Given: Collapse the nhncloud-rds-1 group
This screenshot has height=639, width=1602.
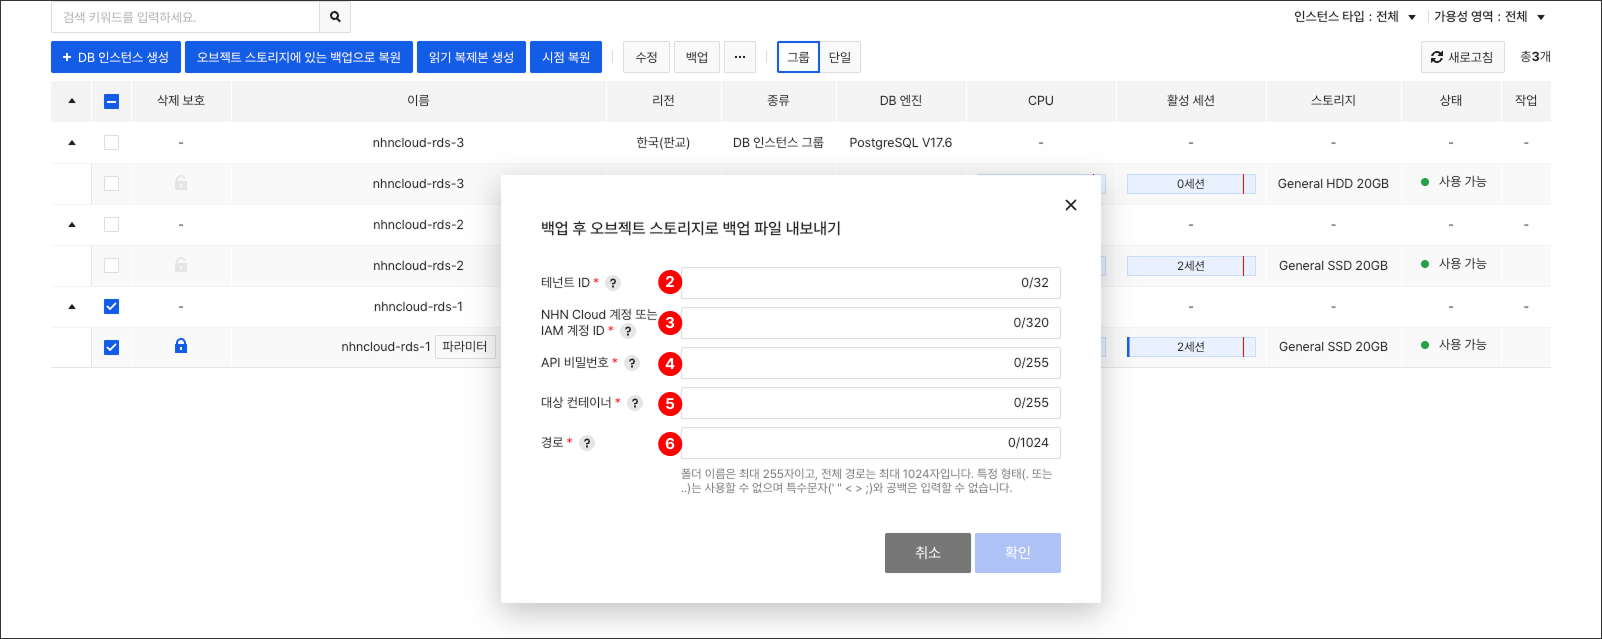Looking at the screenshot, I should 72,307.
